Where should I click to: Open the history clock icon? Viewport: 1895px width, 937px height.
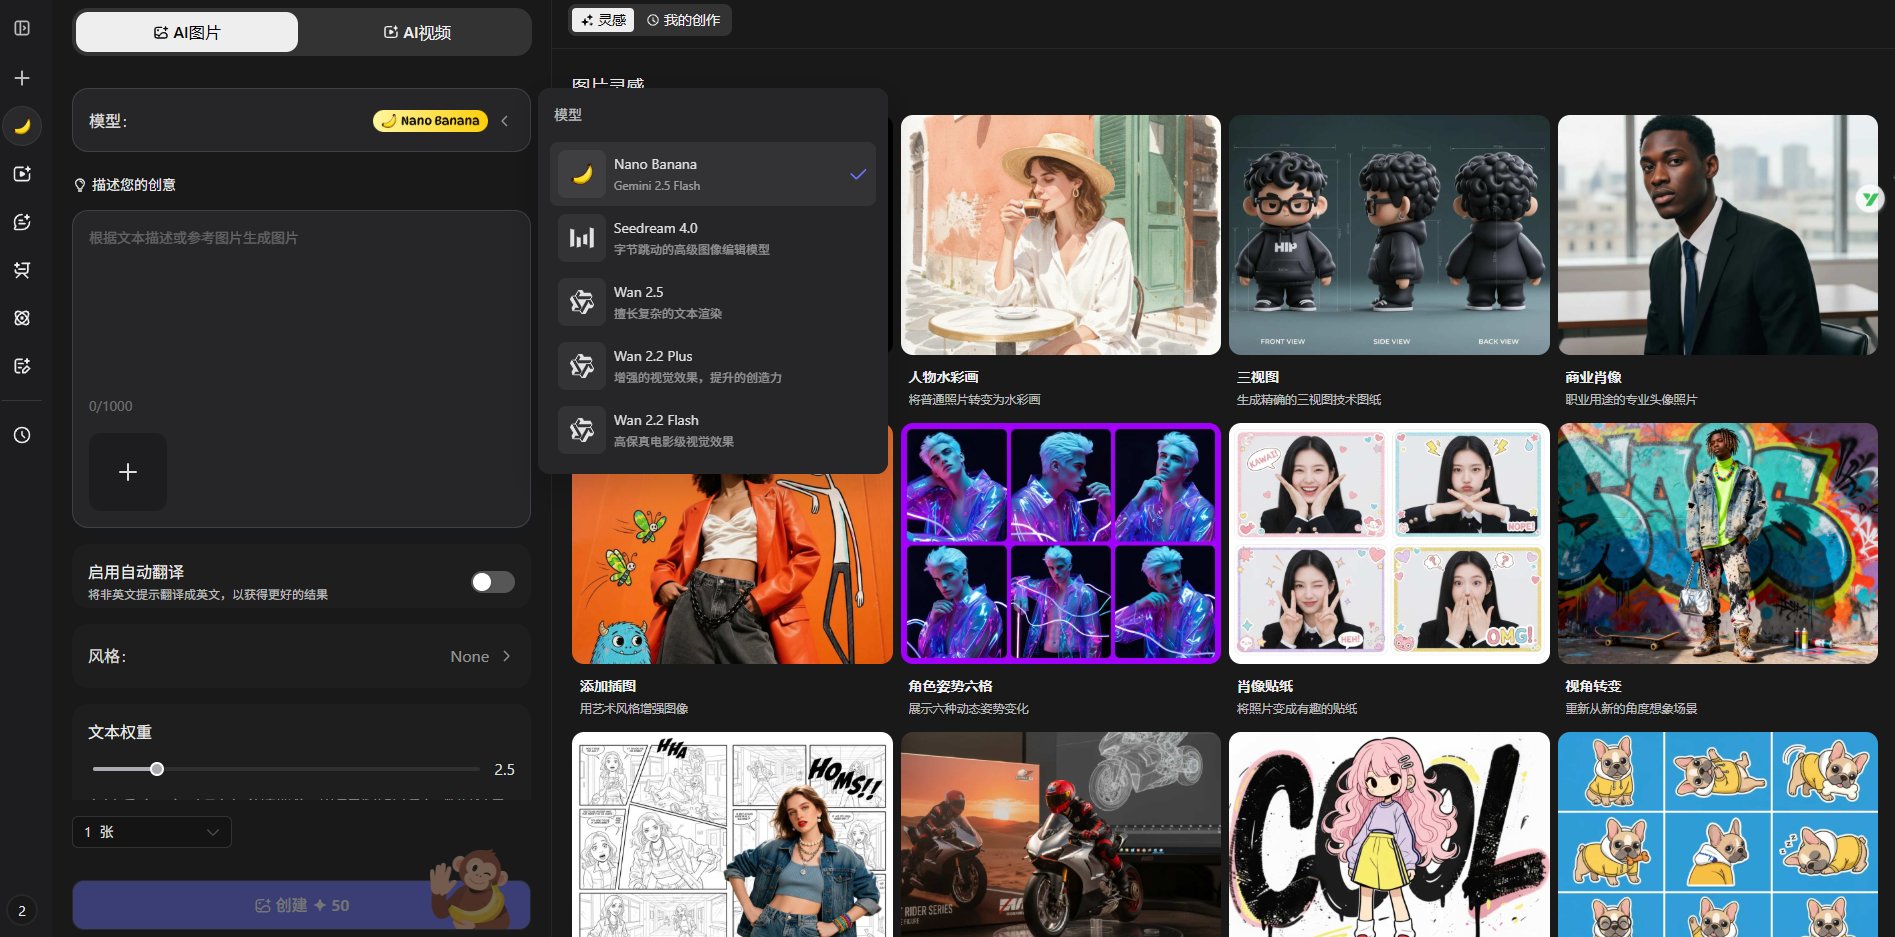pyautogui.click(x=22, y=435)
